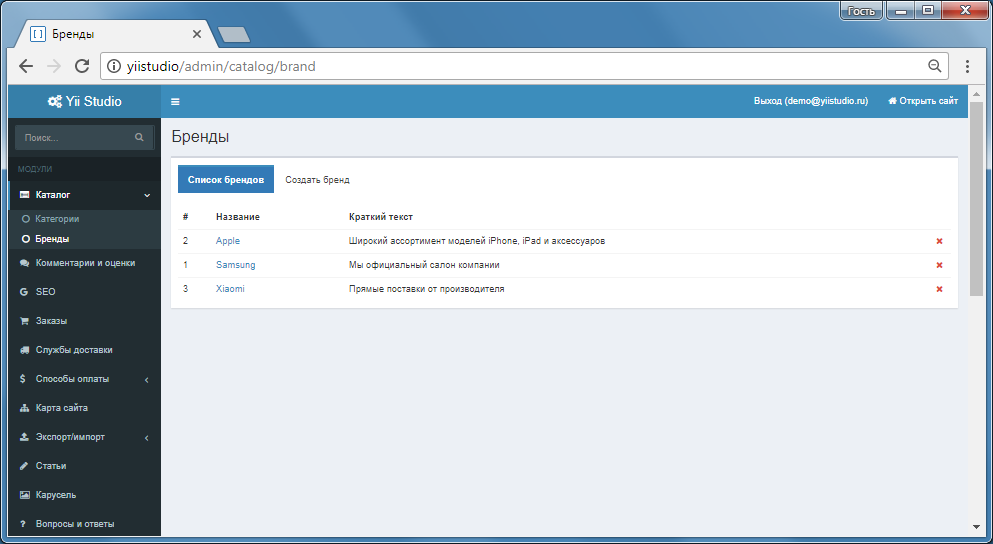Open the Samsung brand link
Screen dimensions: 993x544
(x=236, y=265)
